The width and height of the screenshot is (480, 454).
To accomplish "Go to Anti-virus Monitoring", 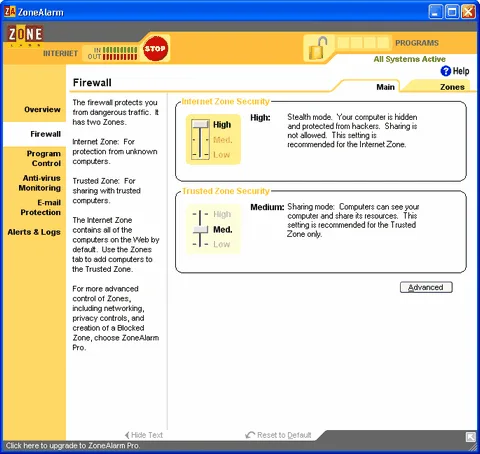I will click(x=40, y=183).
